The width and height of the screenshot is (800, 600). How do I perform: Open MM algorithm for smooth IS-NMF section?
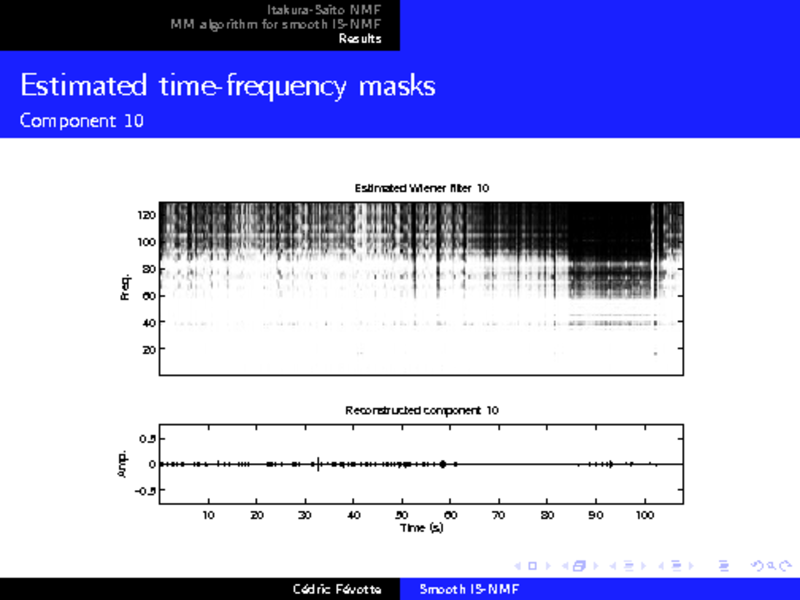click(276, 24)
